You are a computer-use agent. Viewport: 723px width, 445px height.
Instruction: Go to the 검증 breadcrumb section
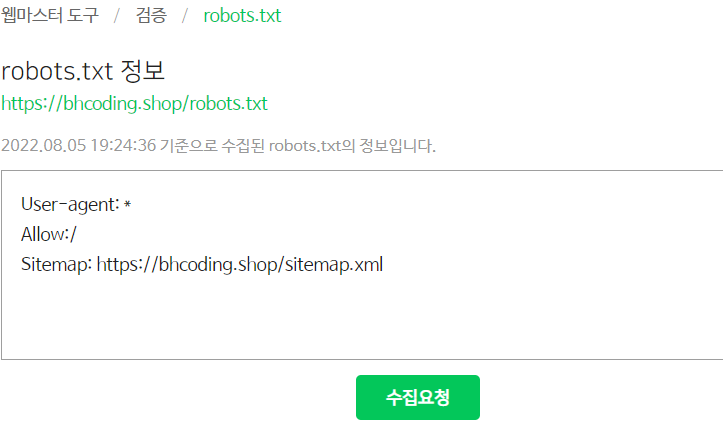(151, 15)
